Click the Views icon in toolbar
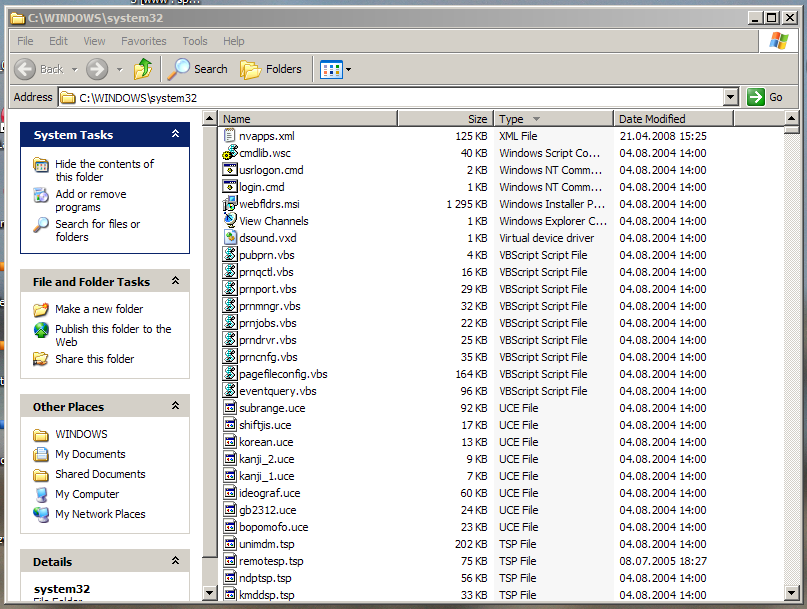Image resolution: width=807 pixels, height=609 pixels. pos(331,69)
